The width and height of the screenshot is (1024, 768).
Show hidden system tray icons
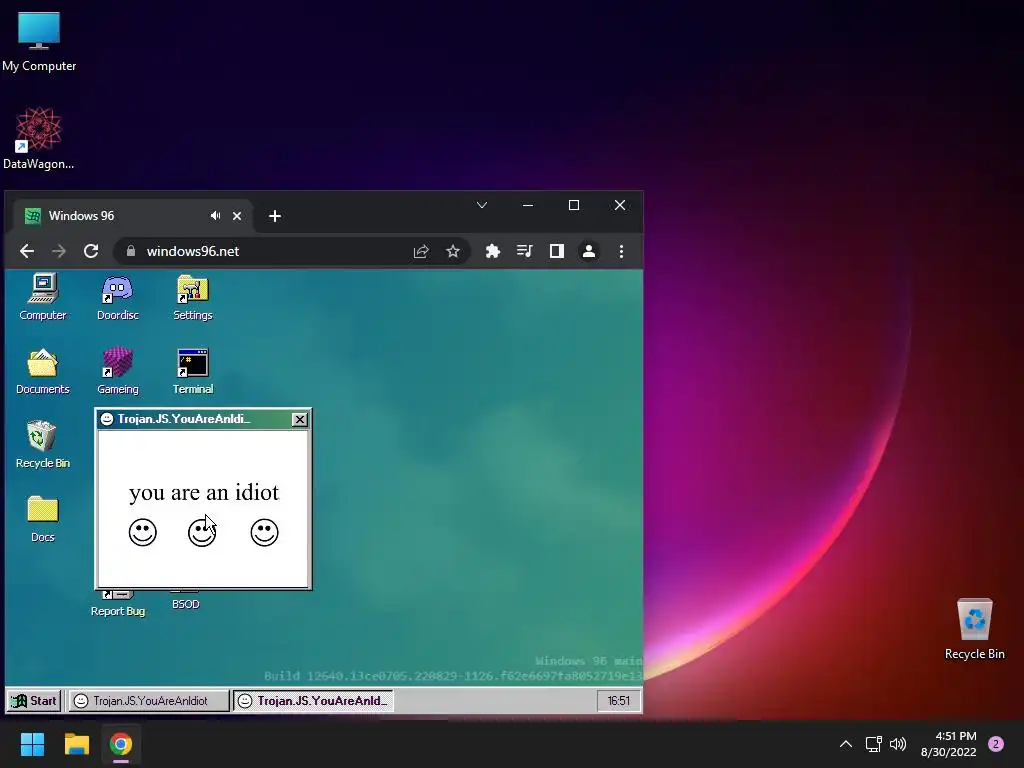pyautogui.click(x=846, y=744)
